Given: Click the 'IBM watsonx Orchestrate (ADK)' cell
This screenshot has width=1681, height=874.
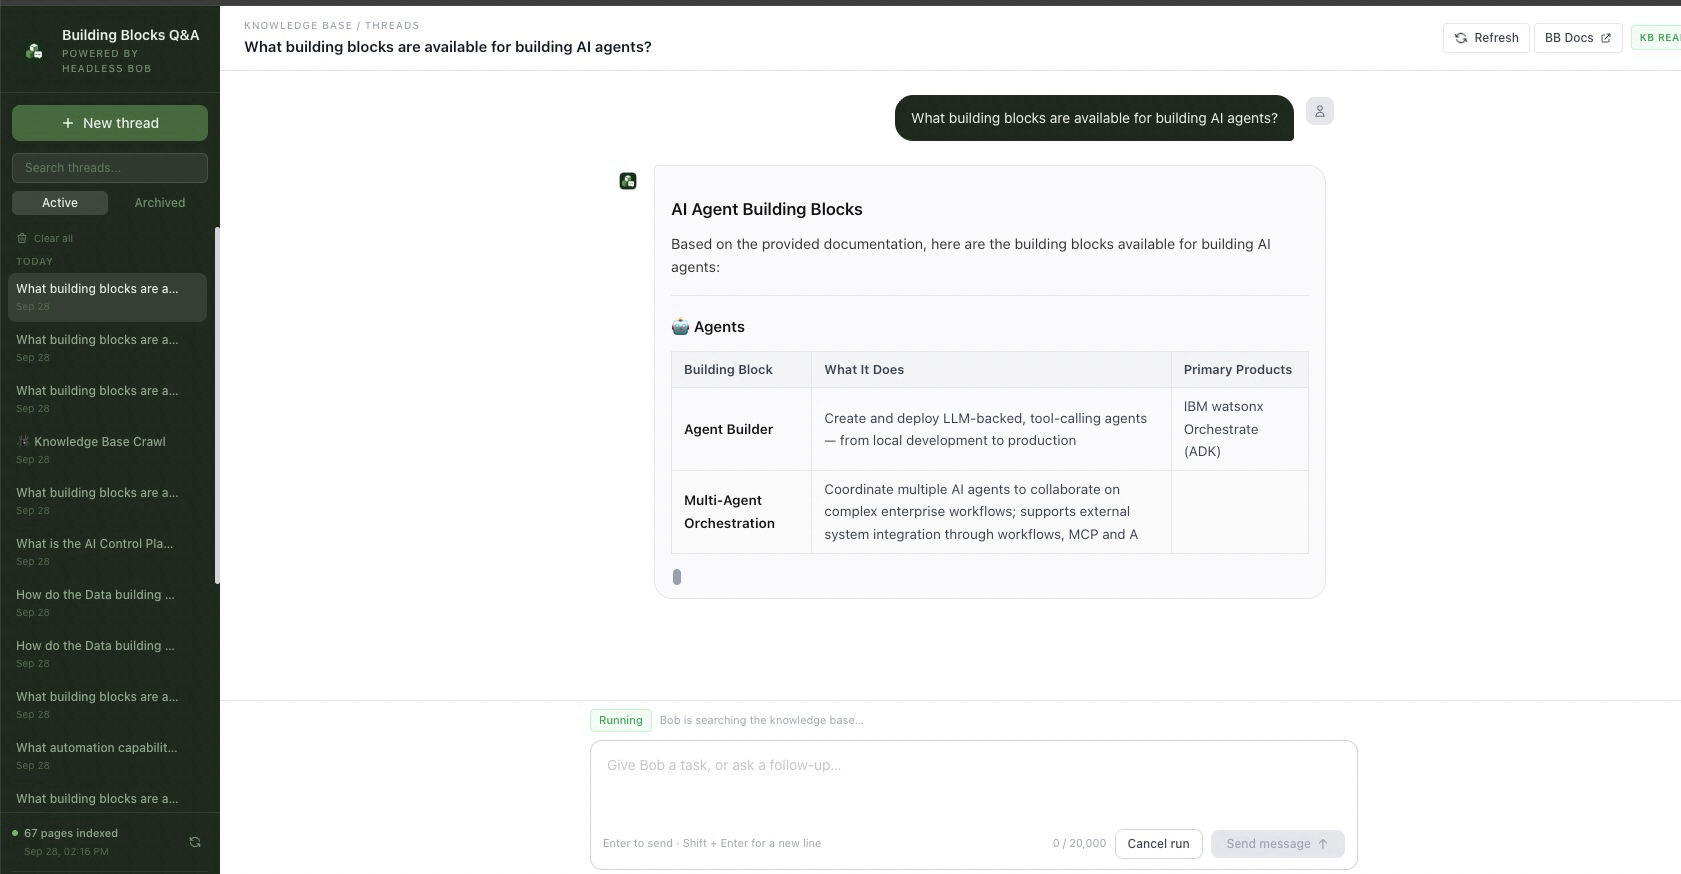Looking at the screenshot, I should pos(1240,429).
